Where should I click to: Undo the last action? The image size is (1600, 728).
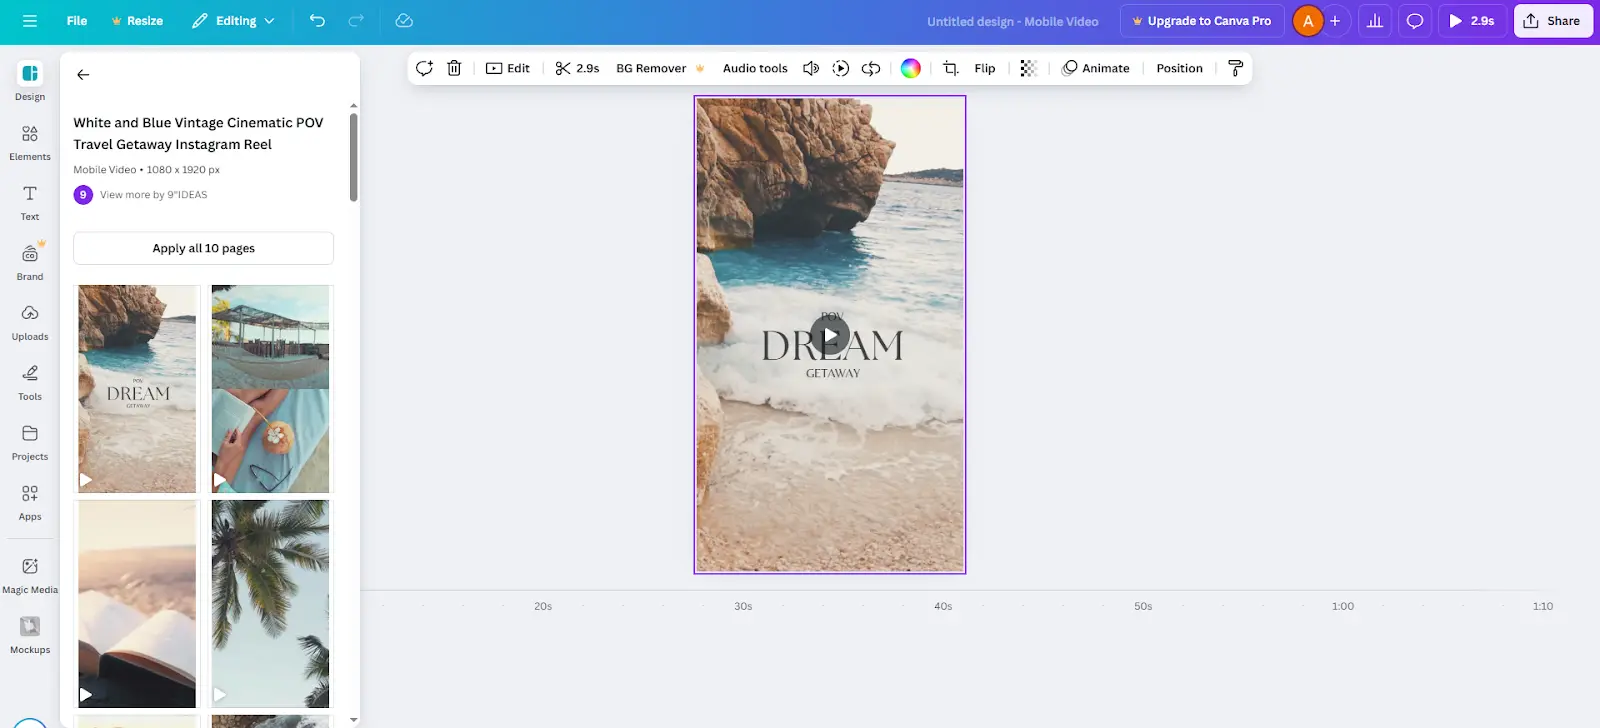point(317,20)
